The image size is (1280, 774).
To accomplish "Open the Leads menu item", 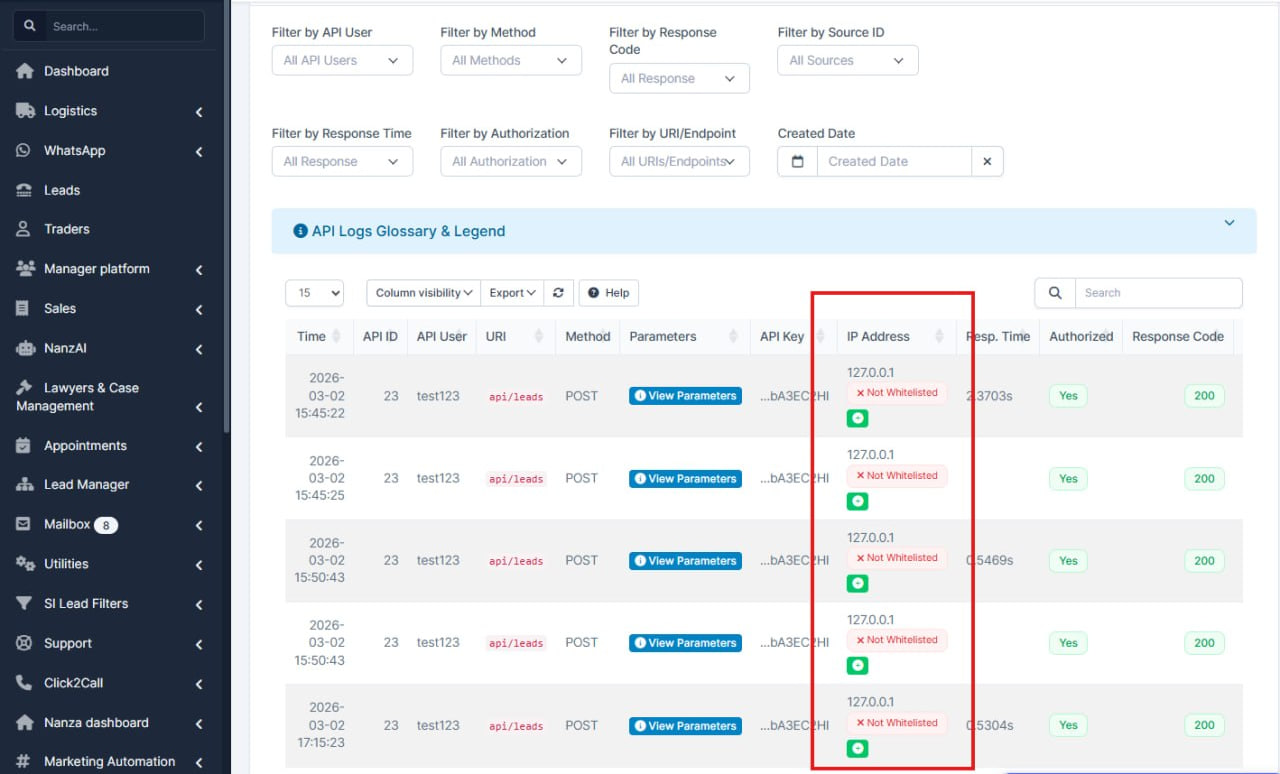I will [62, 190].
